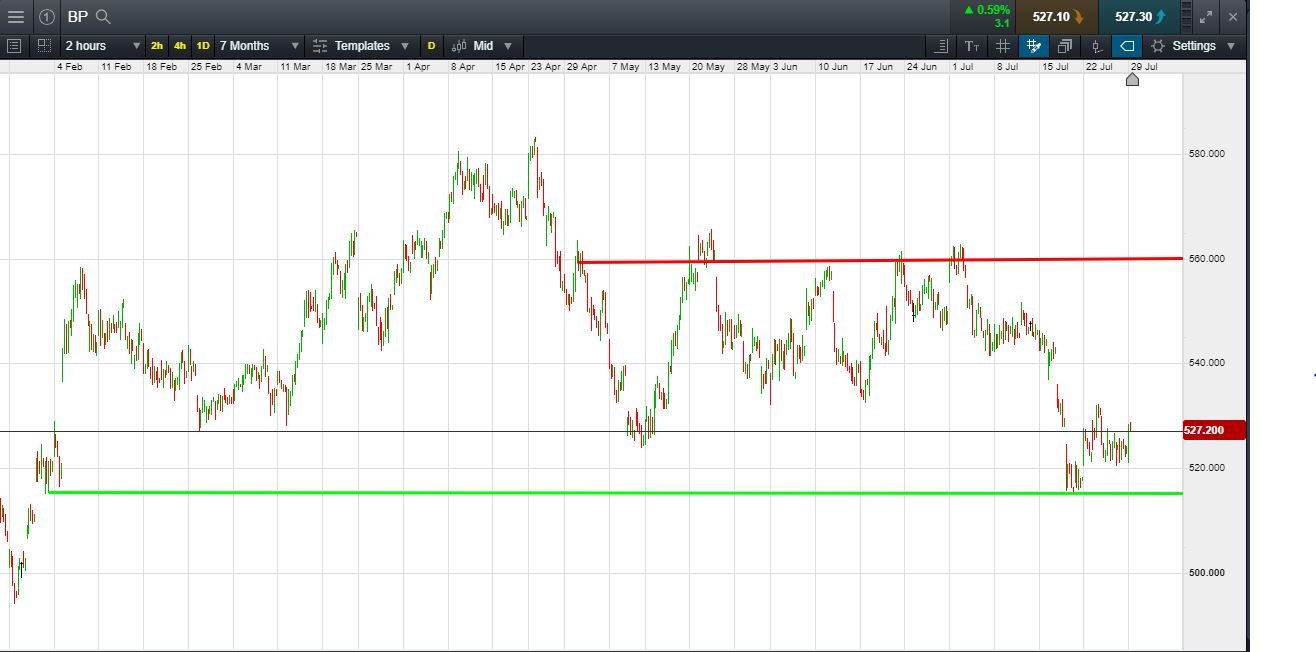Image resolution: width=1316 pixels, height=652 pixels.
Task: Click the 560.000 price axis label
Action: click(x=1207, y=259)
